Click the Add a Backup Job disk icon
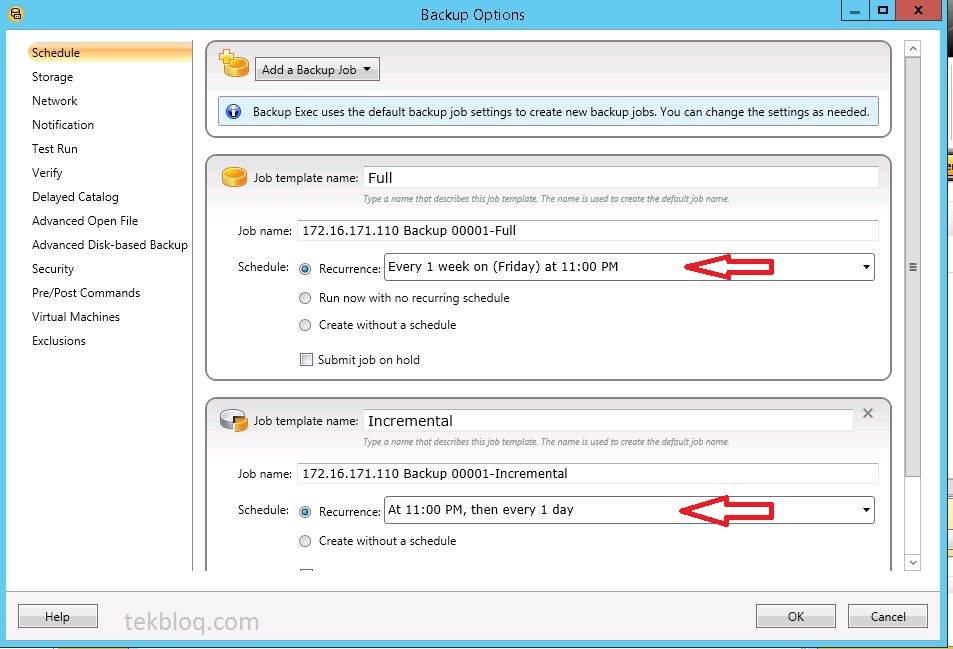 234,63
